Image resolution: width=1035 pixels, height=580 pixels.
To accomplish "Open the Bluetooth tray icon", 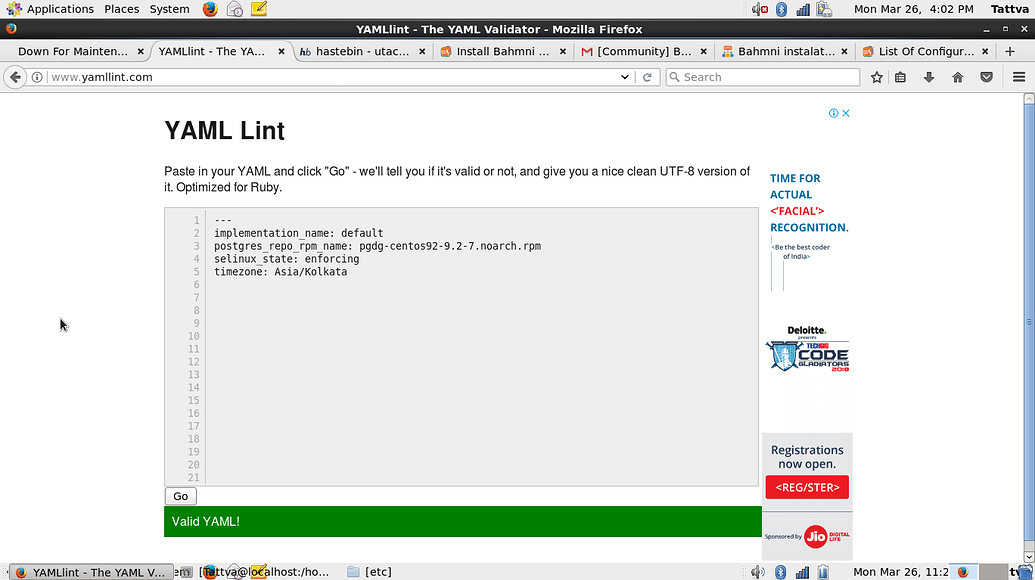I will 781,9.
